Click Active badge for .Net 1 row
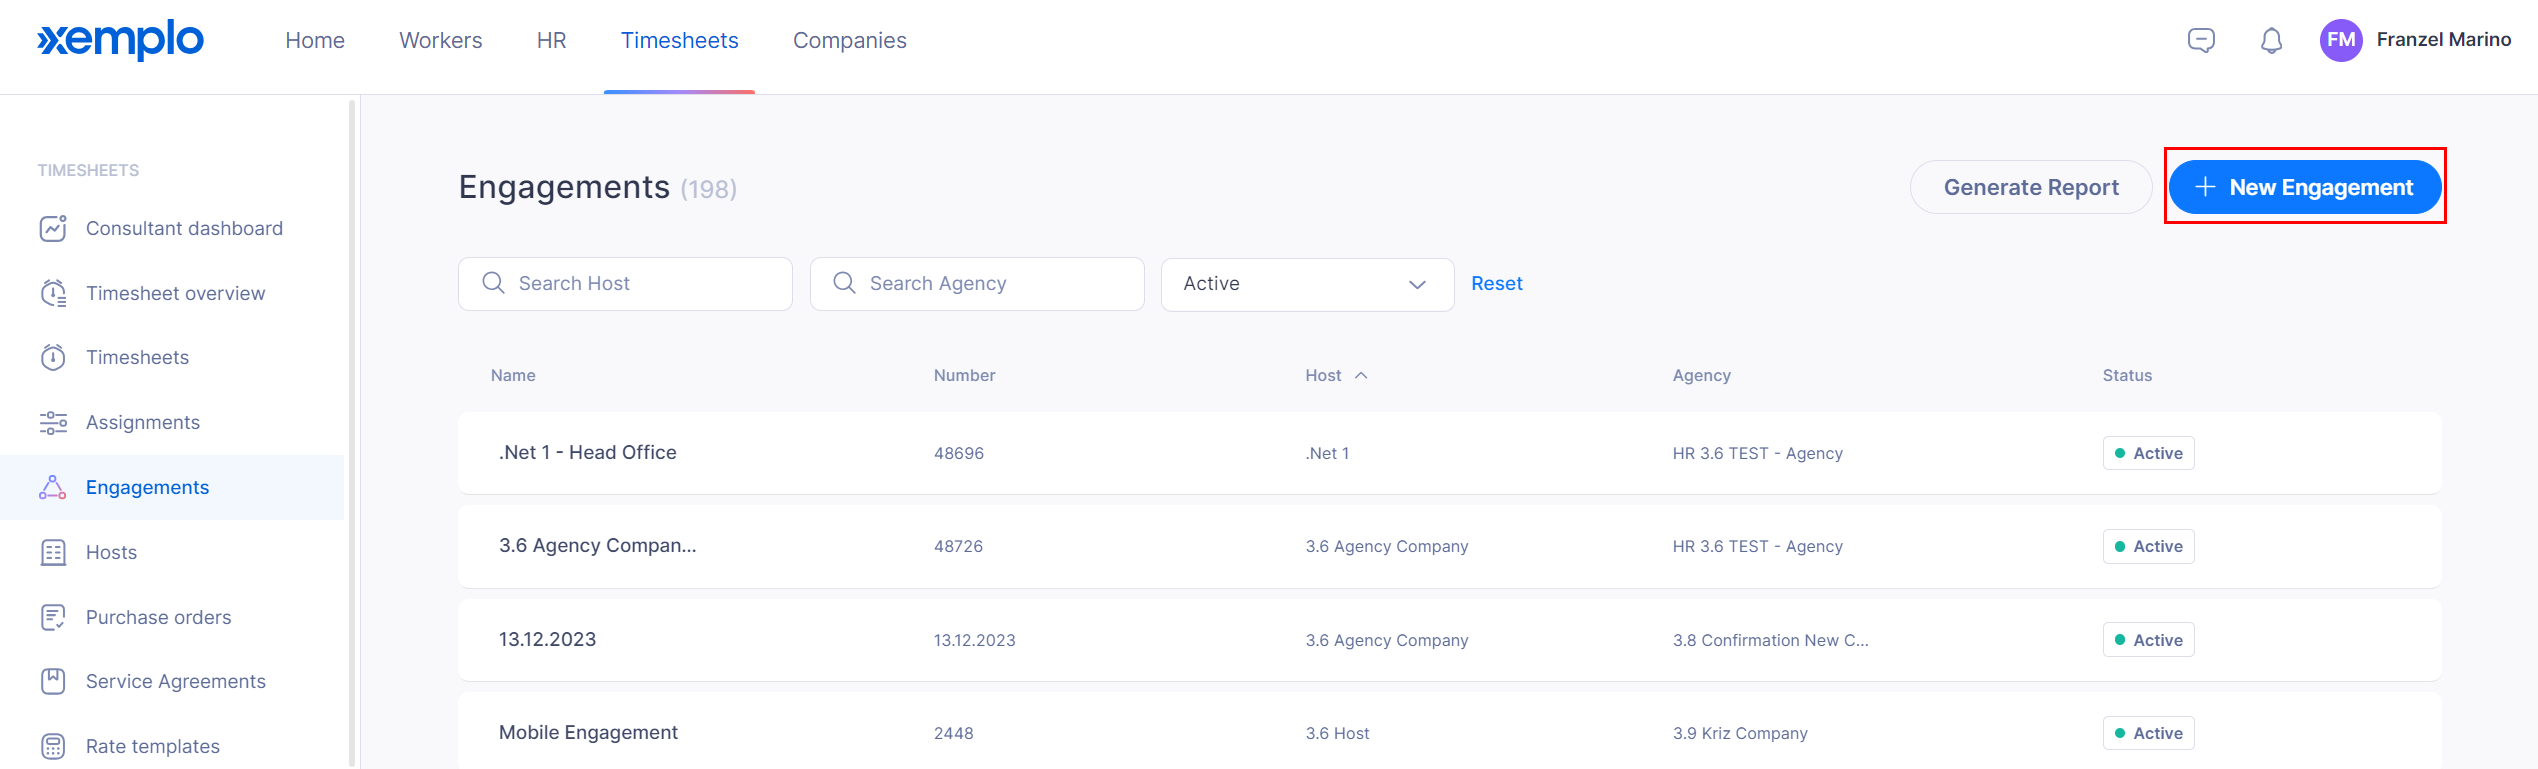Viewport: 2538px width, 769px height. click(2148, 453)
